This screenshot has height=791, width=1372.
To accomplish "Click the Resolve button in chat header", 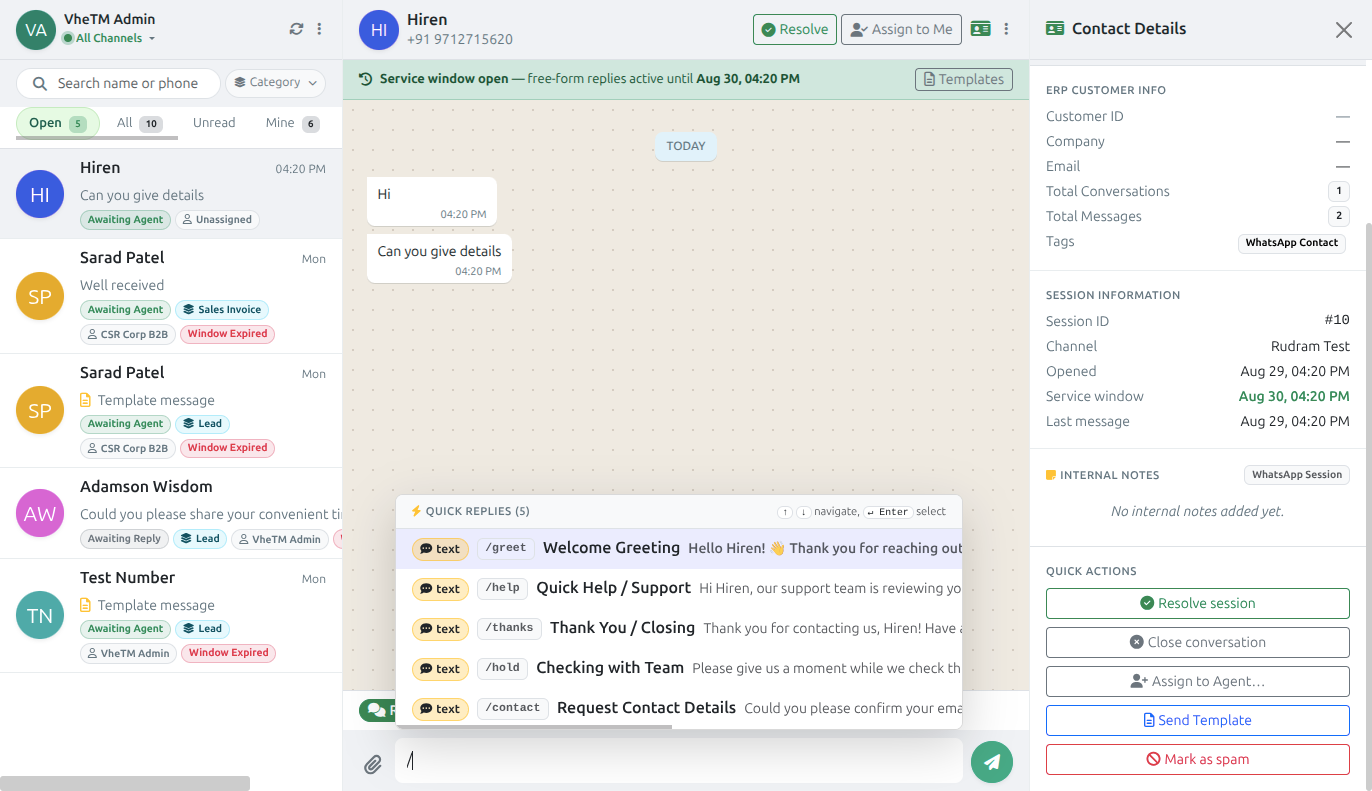I will [x=795, y=30].
